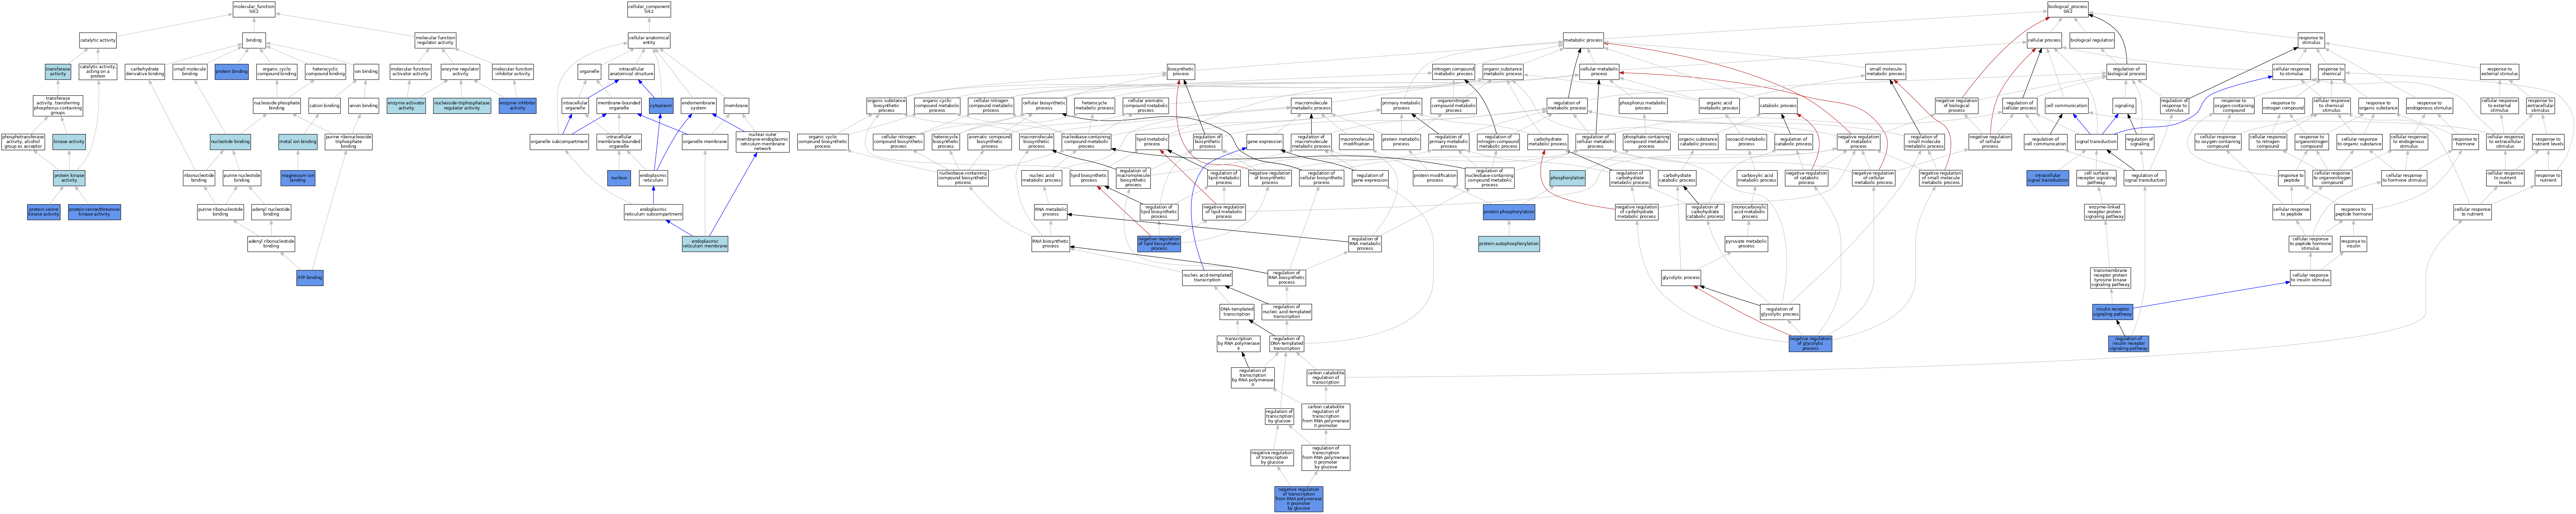Select the 'regulation of gene expression' node
The image size is (2576, 514).
[x=1370, y=178]
